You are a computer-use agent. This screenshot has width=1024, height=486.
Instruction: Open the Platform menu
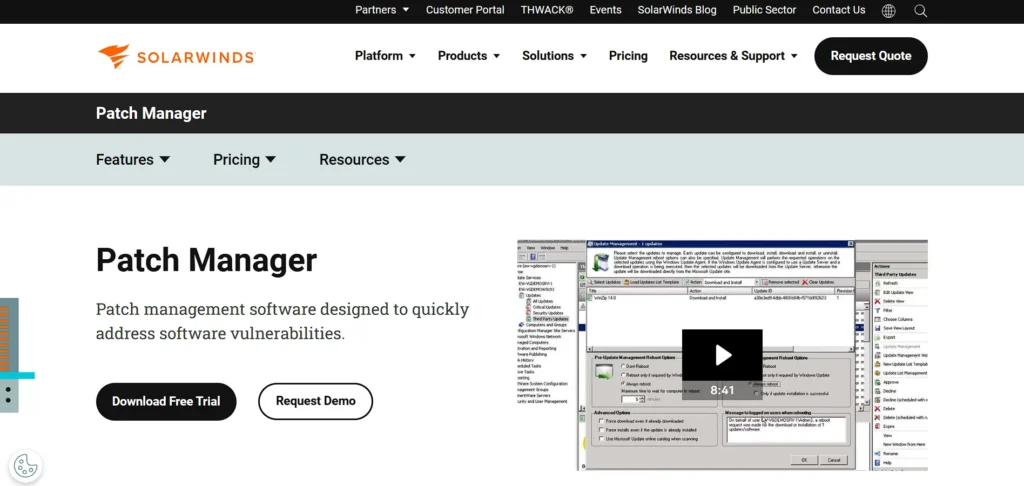(x=385, y=56)
